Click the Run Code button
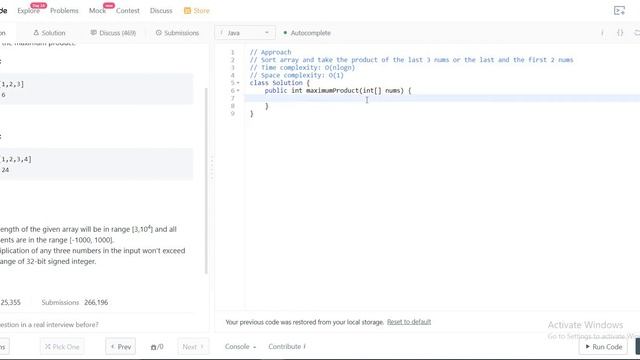The image size is (640, 360). point(603,347)
